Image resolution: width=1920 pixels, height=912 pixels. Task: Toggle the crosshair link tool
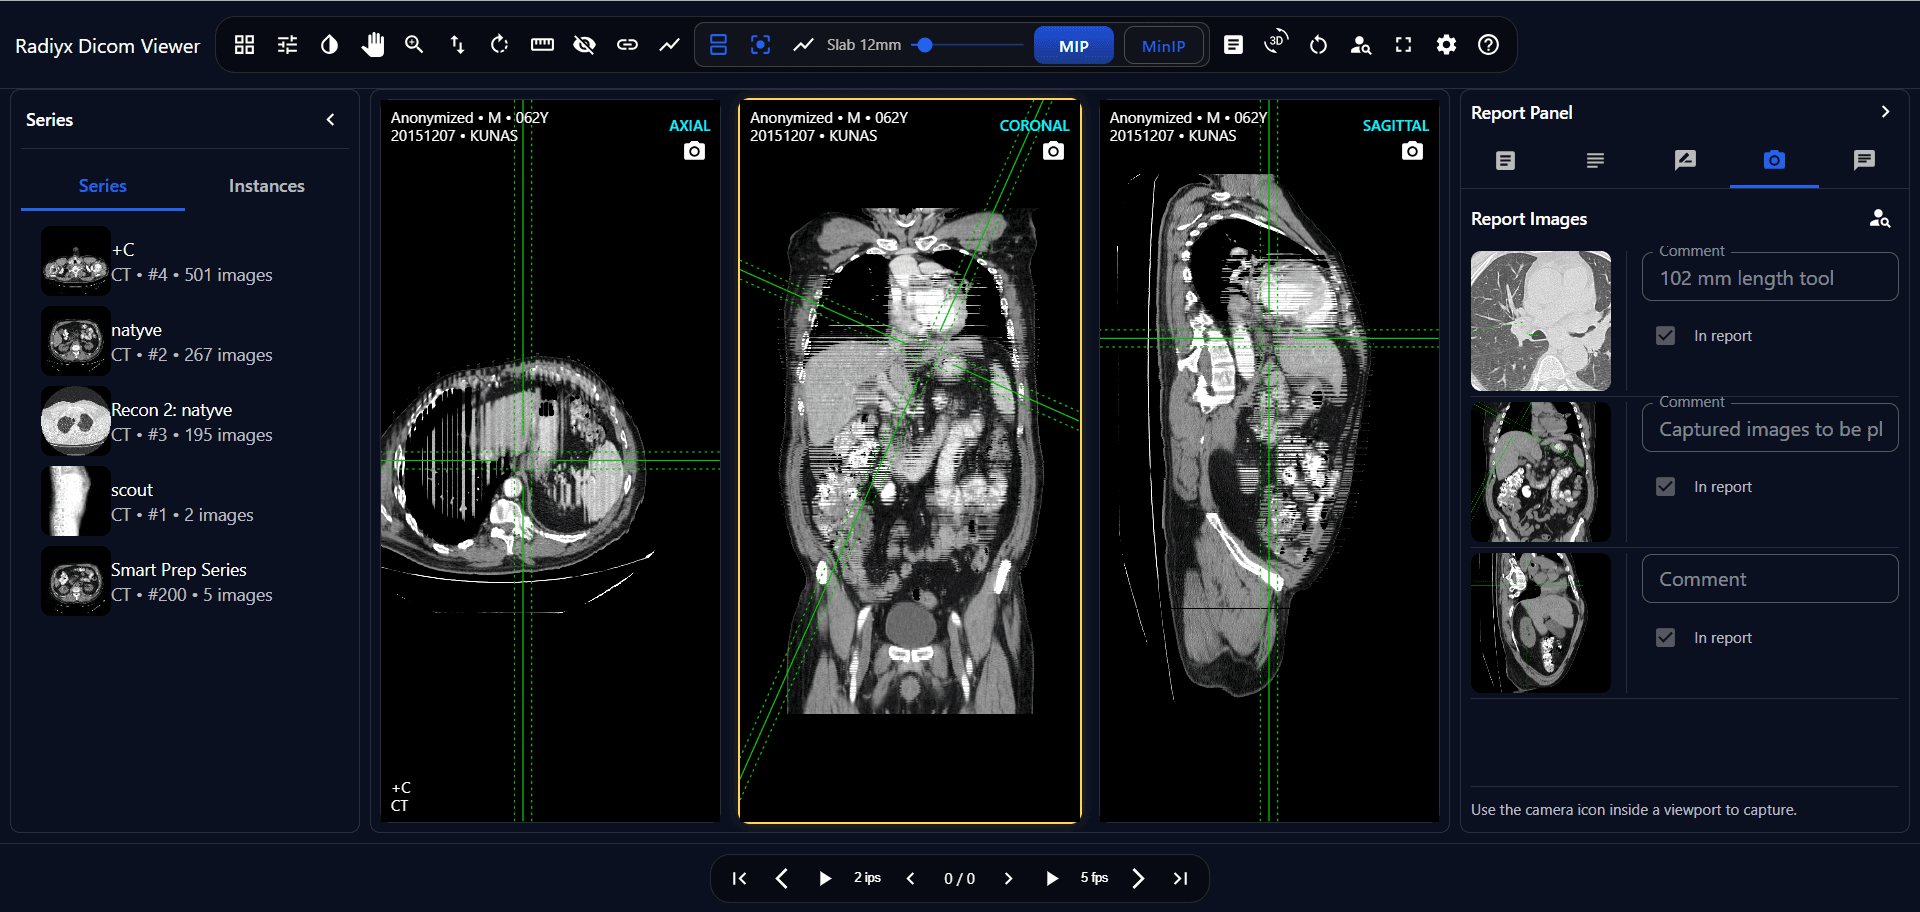[x=627, y=44]
